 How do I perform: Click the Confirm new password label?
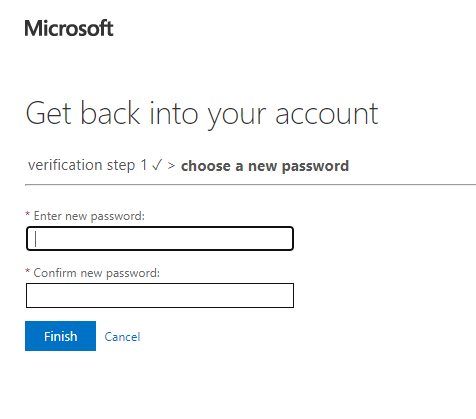(97, 273)
